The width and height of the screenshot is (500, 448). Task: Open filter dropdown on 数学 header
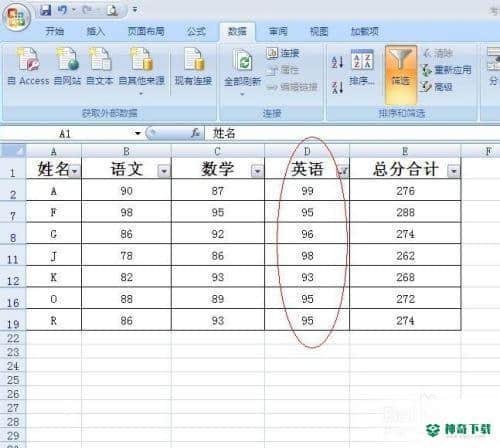click(257, 171)
